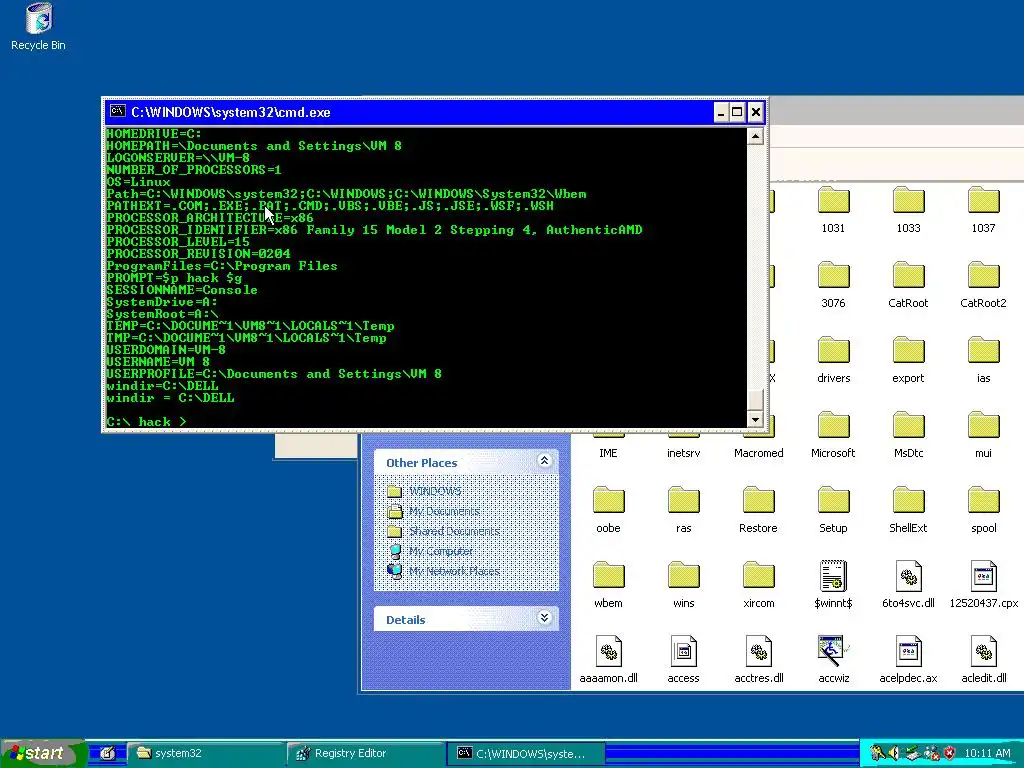Switch to Registry Editor taskbar button
Viewport: 1024px width, 768px height.
[x=366, y=753]
